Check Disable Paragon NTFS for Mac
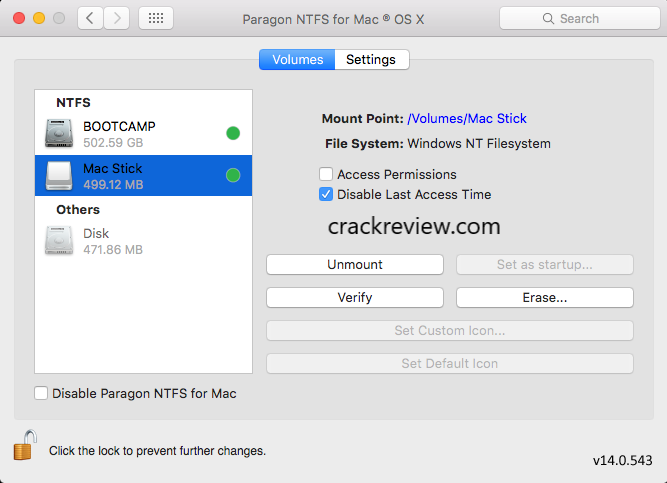Viewport: 667px width, 483px height. click(x=41, y=393)
